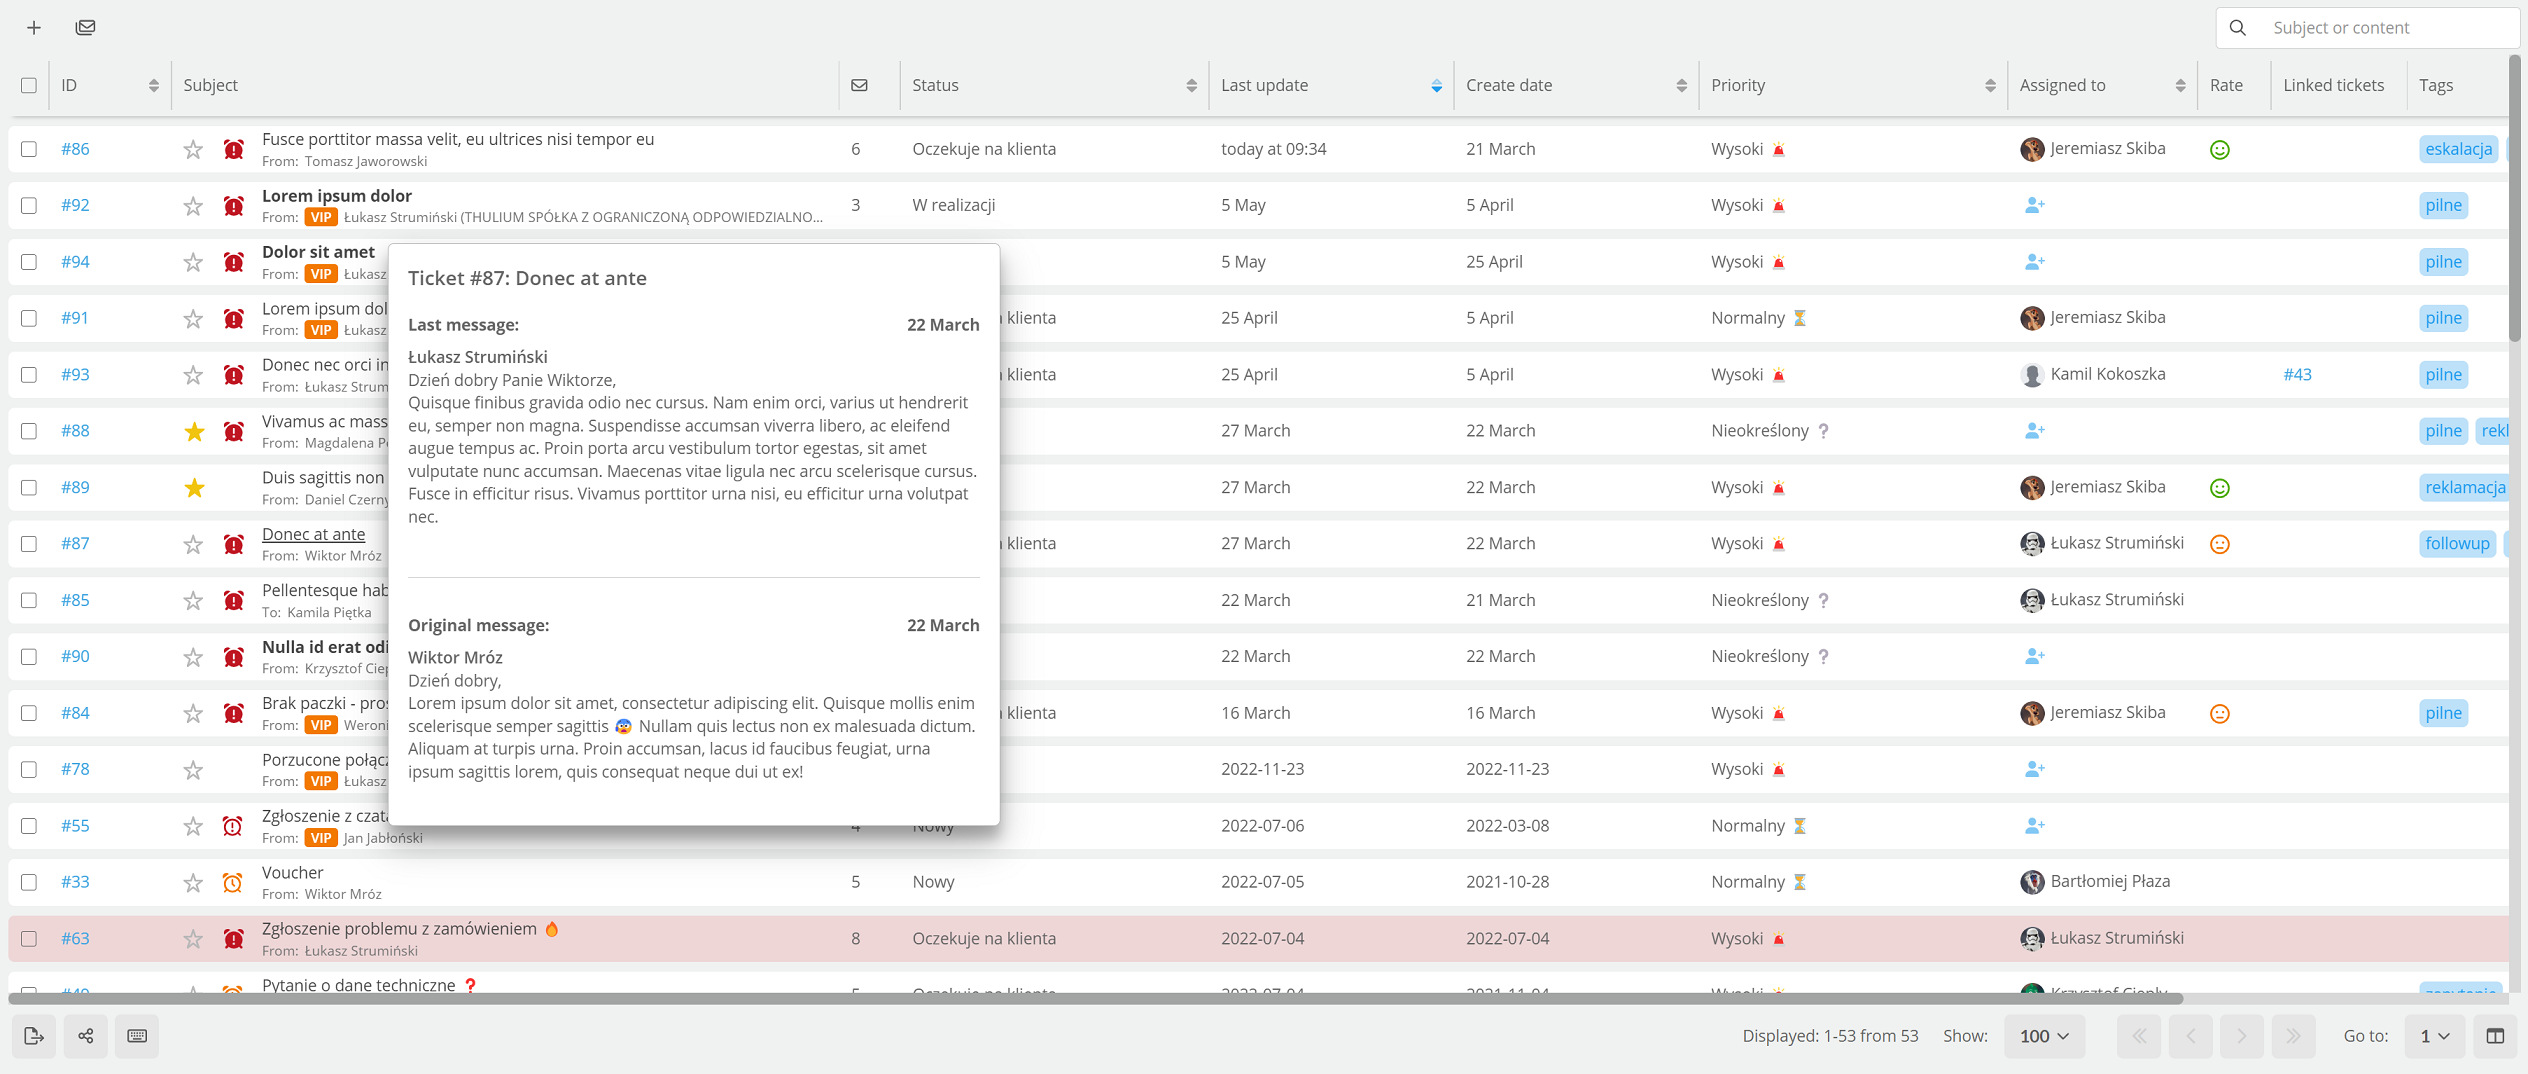This screenshot has width=2528, height=1074.
Task: Open ticket #86 ID link
Action: point(75,149)
